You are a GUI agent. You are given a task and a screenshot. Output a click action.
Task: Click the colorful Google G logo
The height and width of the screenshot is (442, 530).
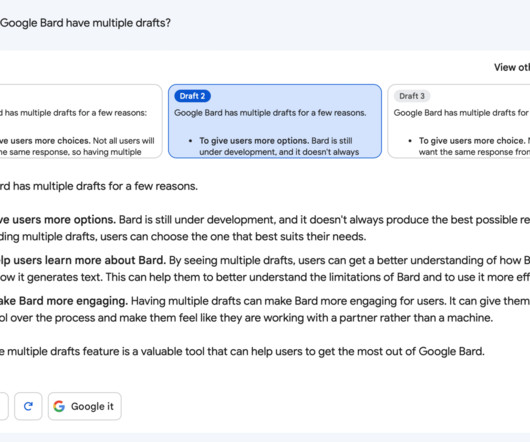point(59,406)
